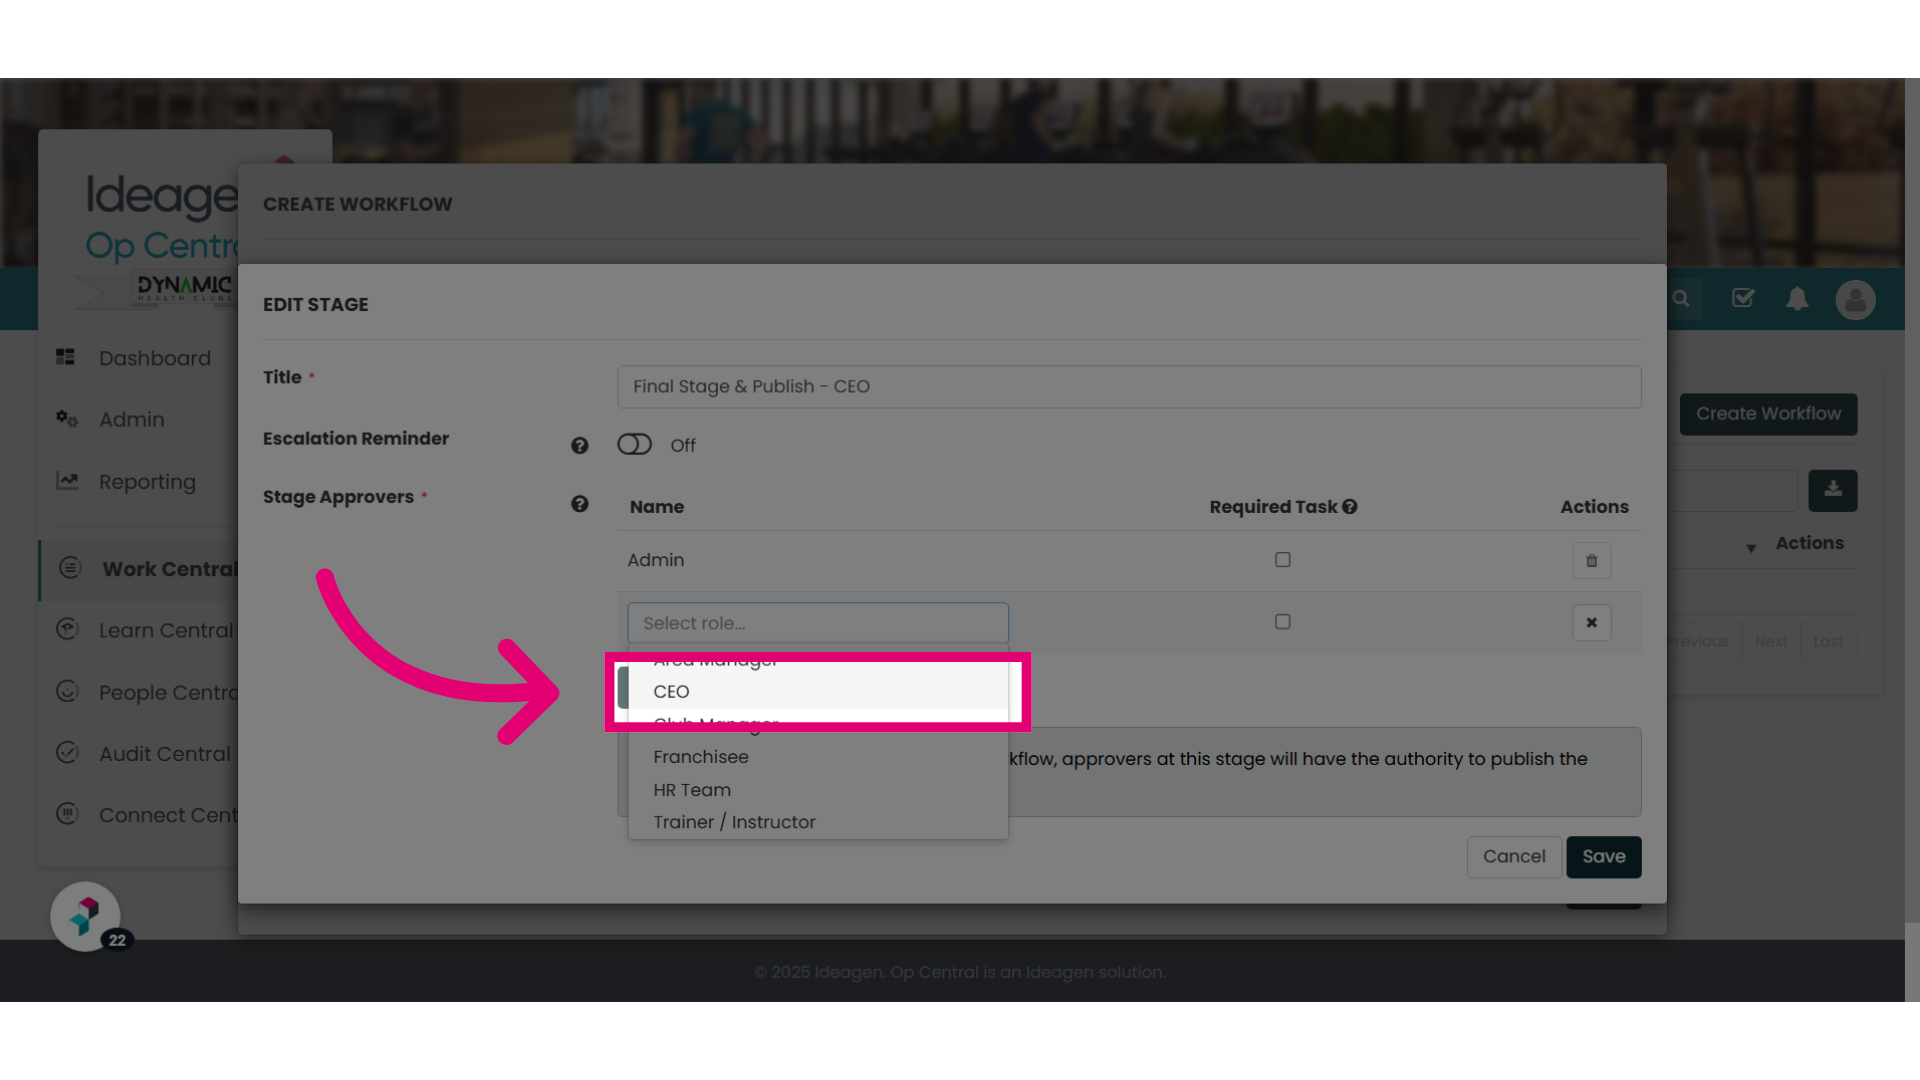Screen dimensions: 1920x1080
Task: Delete the Admin approver with trash icon
Action: point(1591,561)
